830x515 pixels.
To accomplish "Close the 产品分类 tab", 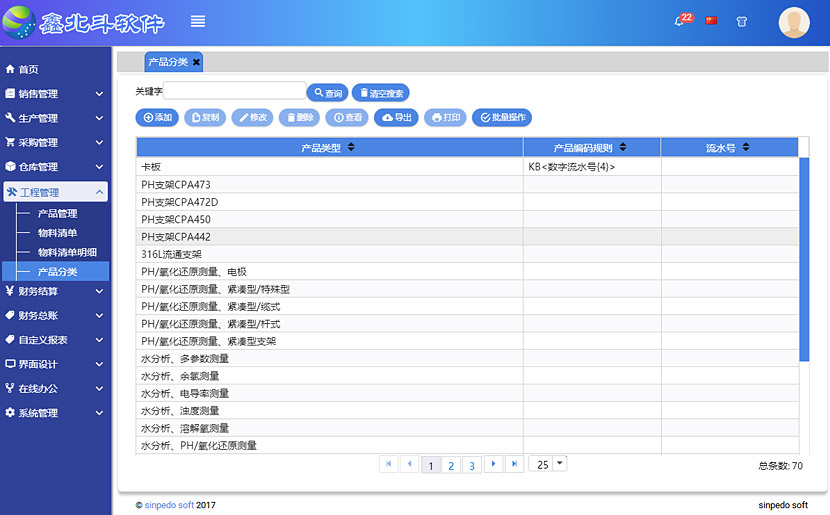I will click(196, 62).
